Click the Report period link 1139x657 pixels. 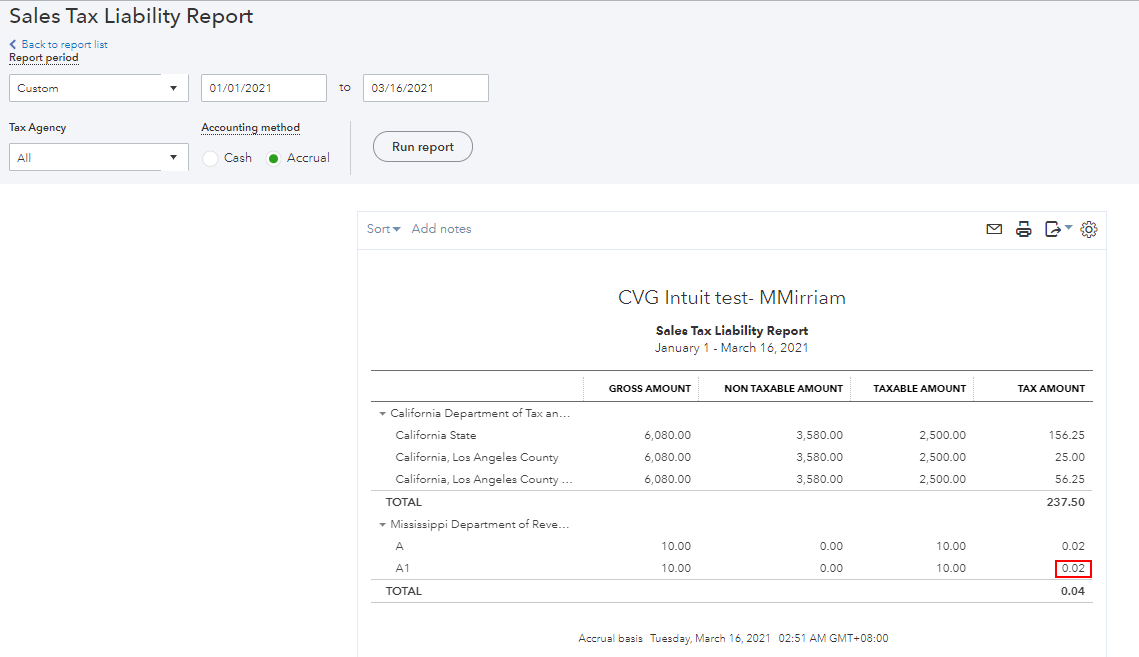click(43, 57)
